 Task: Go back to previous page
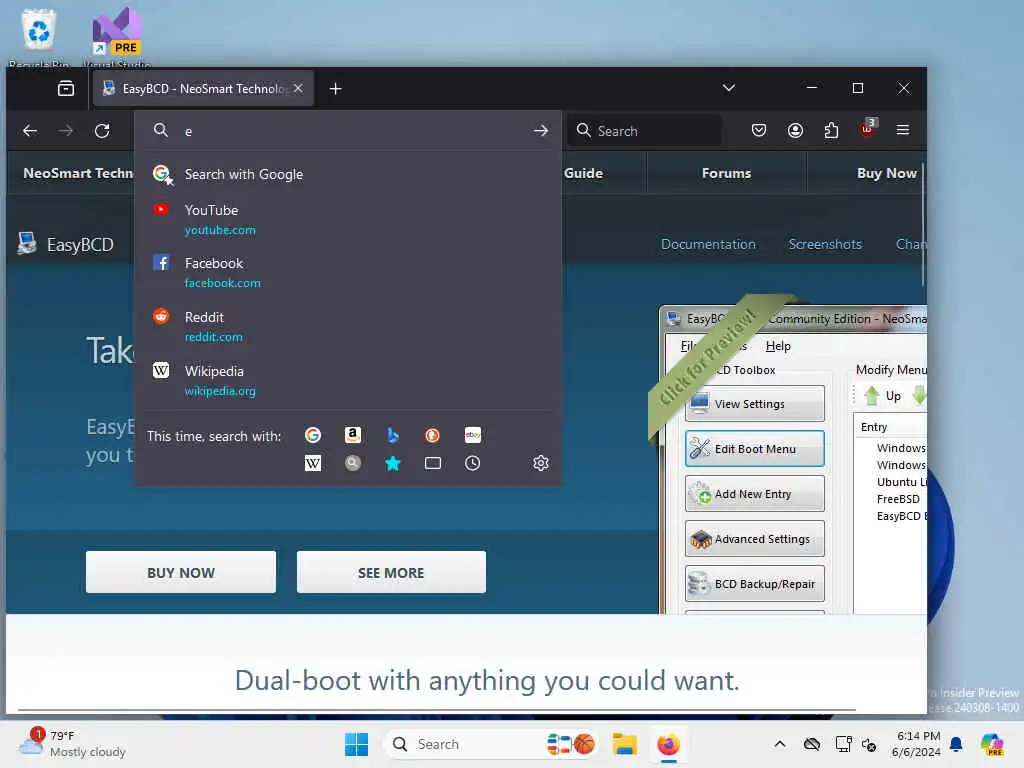tap(30, 131)
